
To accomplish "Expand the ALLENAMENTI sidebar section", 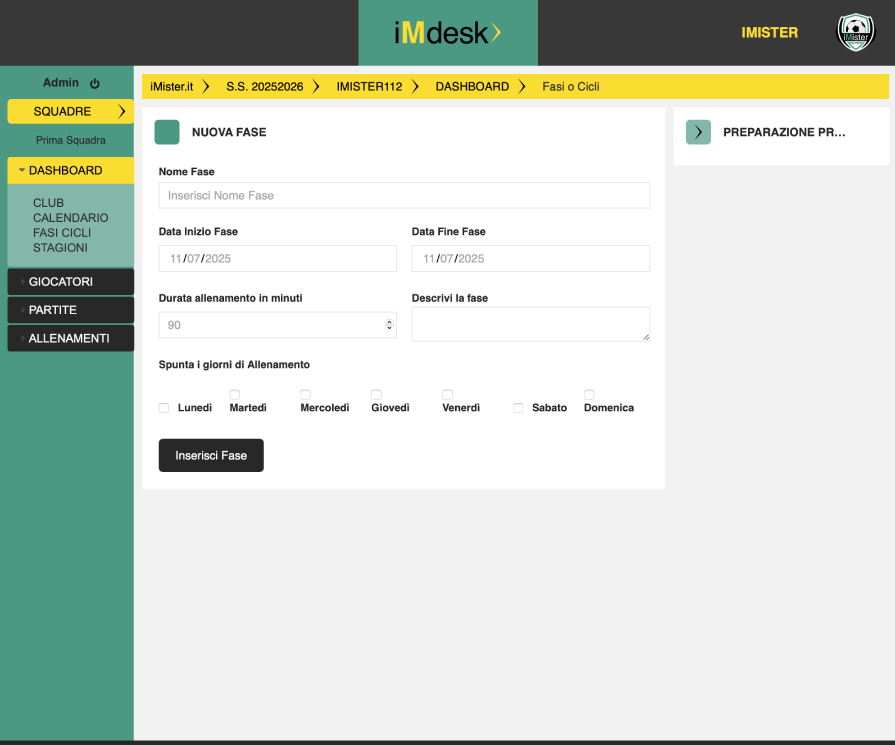I will pos(71,339).
